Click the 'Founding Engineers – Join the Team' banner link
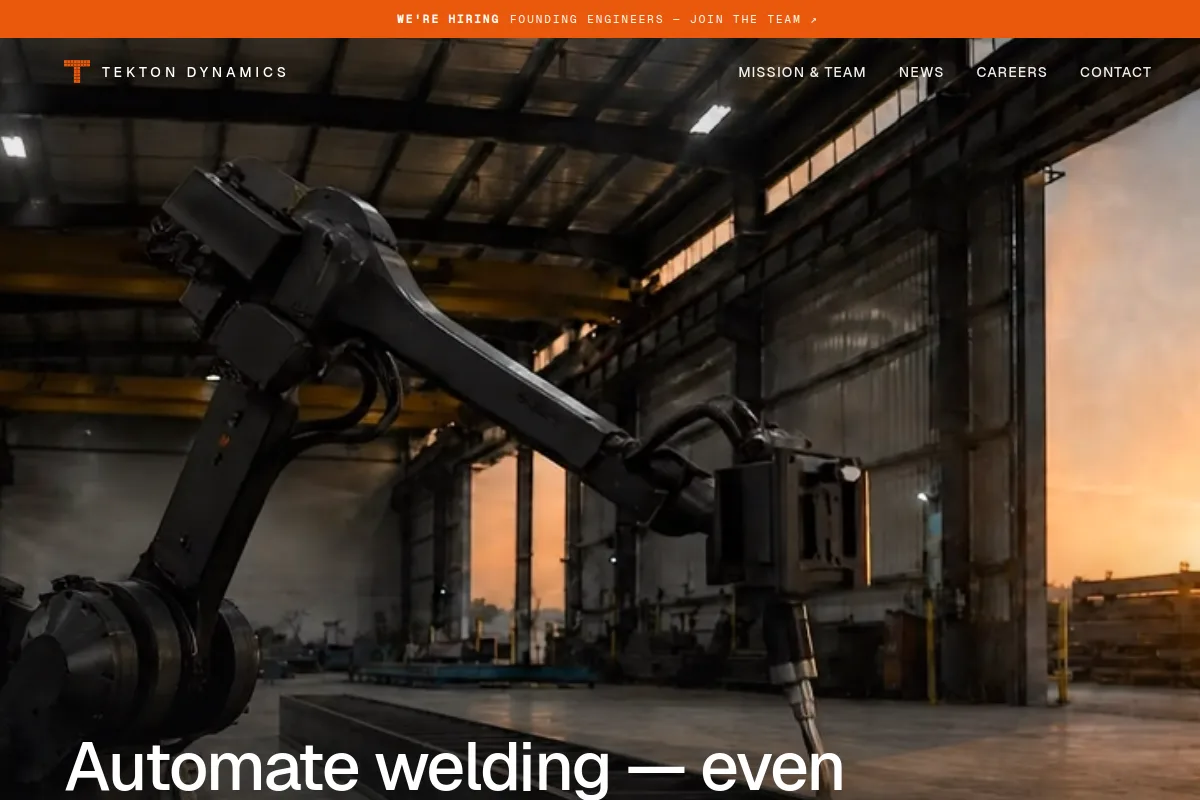The width and height of the screenshot is (1200, 800). [664, 19]
